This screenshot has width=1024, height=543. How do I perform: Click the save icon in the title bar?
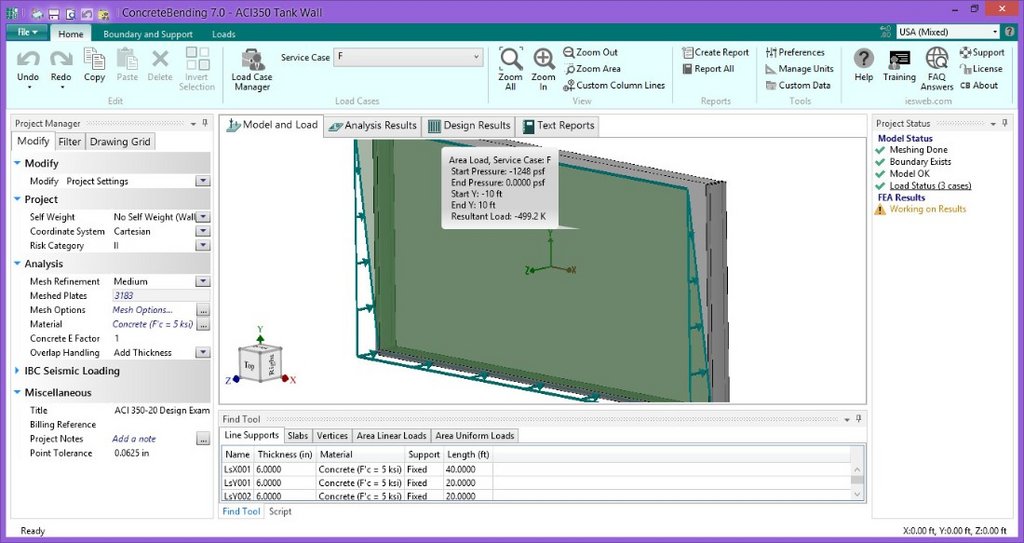55,12
